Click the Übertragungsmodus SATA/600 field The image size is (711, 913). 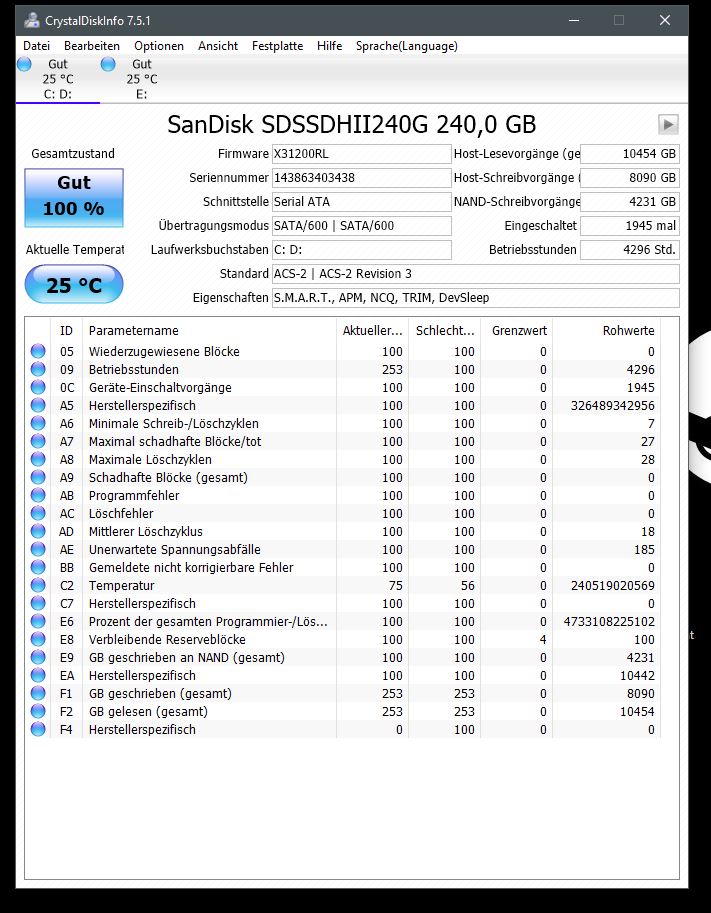coord(362,225)
